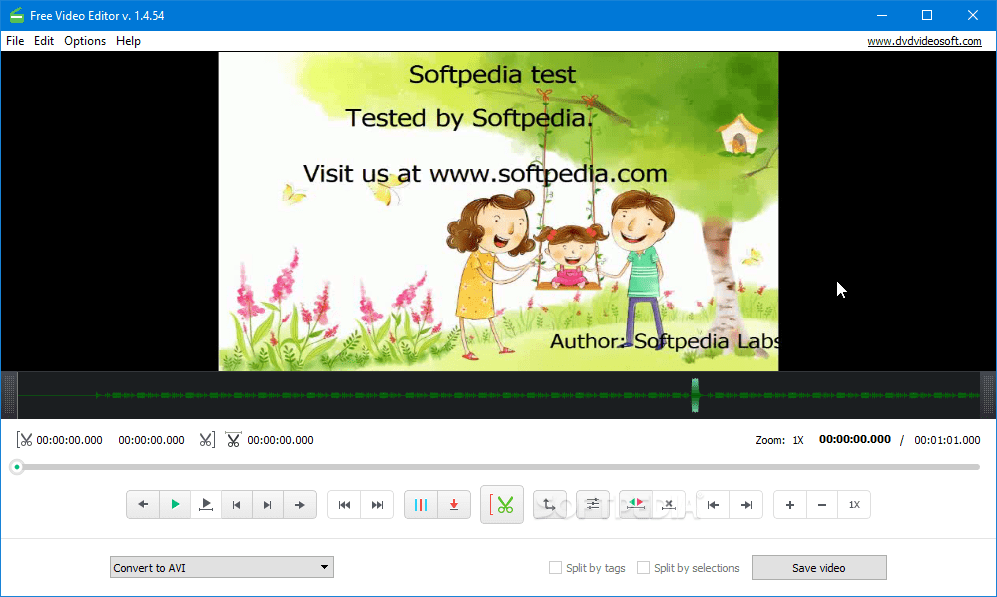
Task: Minimize the Free Video Editor window
Action: (882, 15)
